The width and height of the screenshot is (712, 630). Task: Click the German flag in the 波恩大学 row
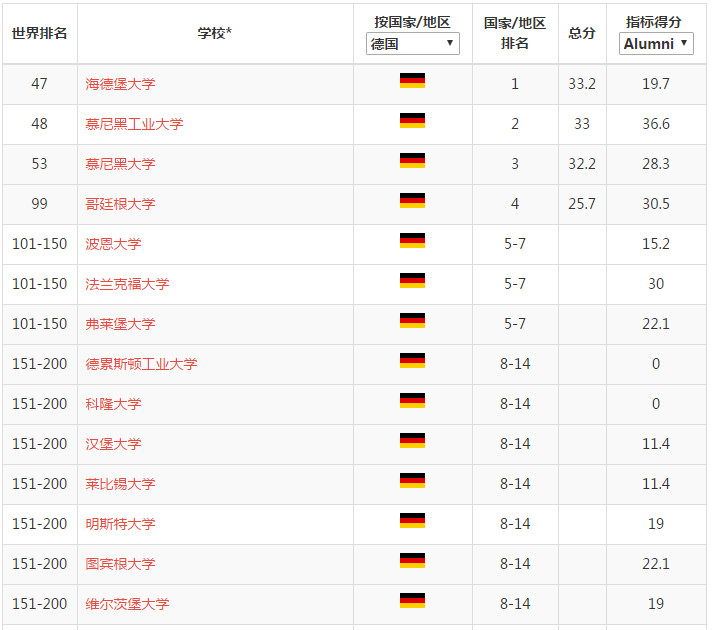point(412,240)
